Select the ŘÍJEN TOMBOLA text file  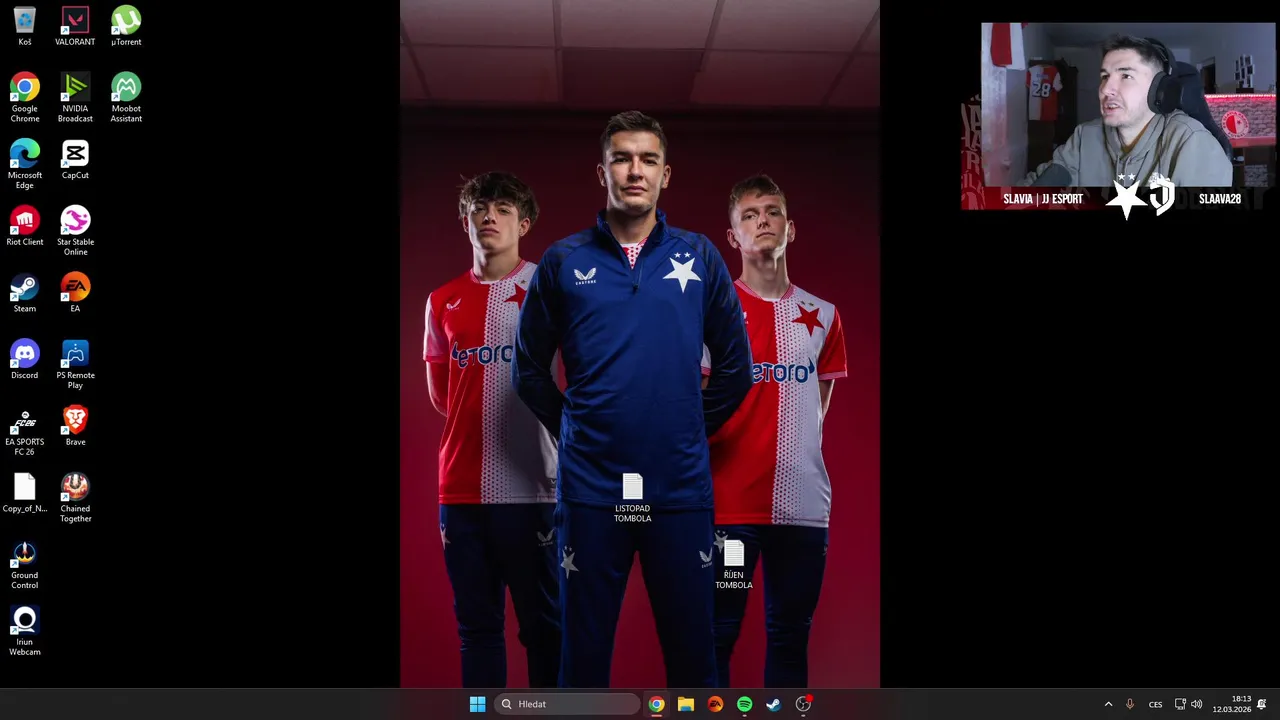[734, 565]
